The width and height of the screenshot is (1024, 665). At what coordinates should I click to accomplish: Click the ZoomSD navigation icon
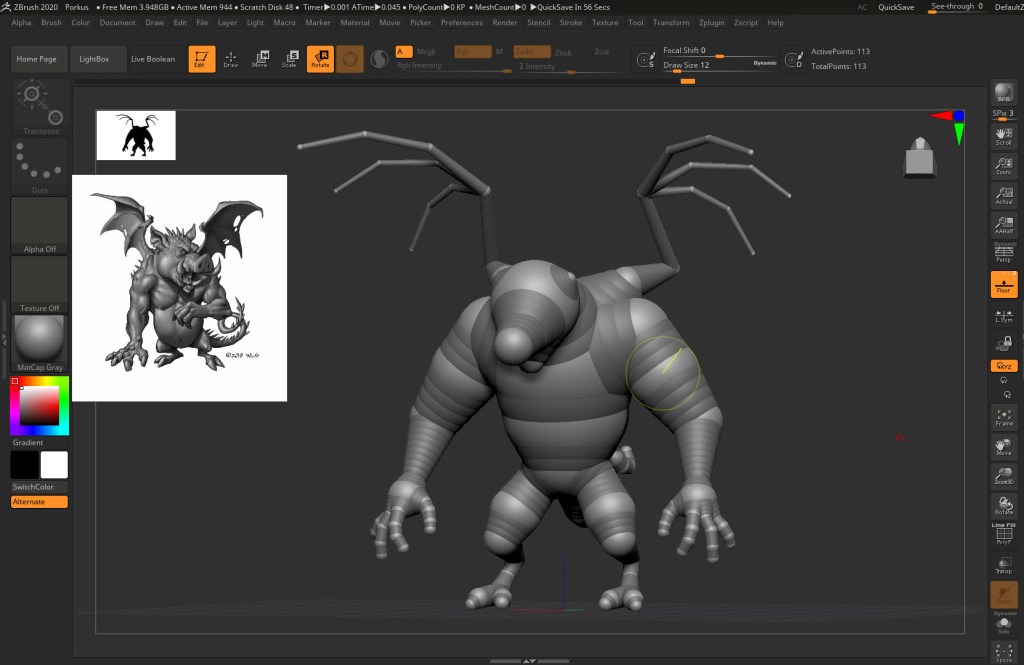pyautogui.click(x=1003, y=476)
